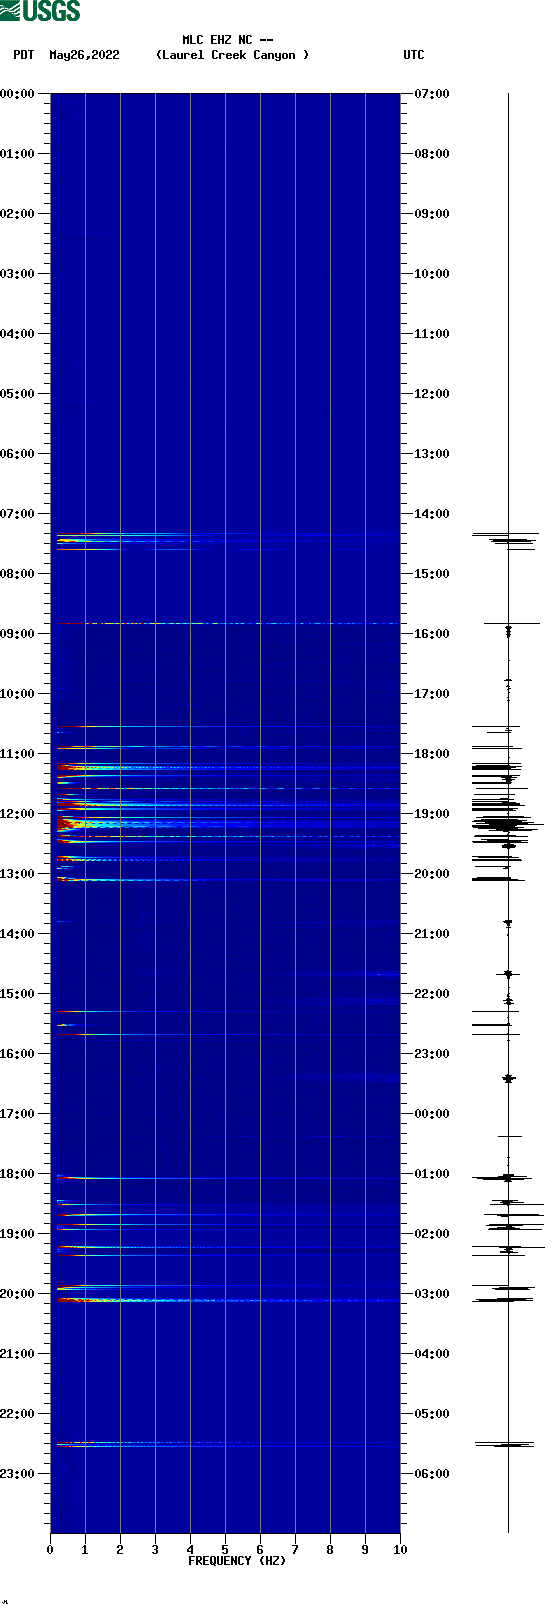Screen dimensions: 552x1613
Task: Click the 'PDT' timezone label
Action: (x=24, y=55)
